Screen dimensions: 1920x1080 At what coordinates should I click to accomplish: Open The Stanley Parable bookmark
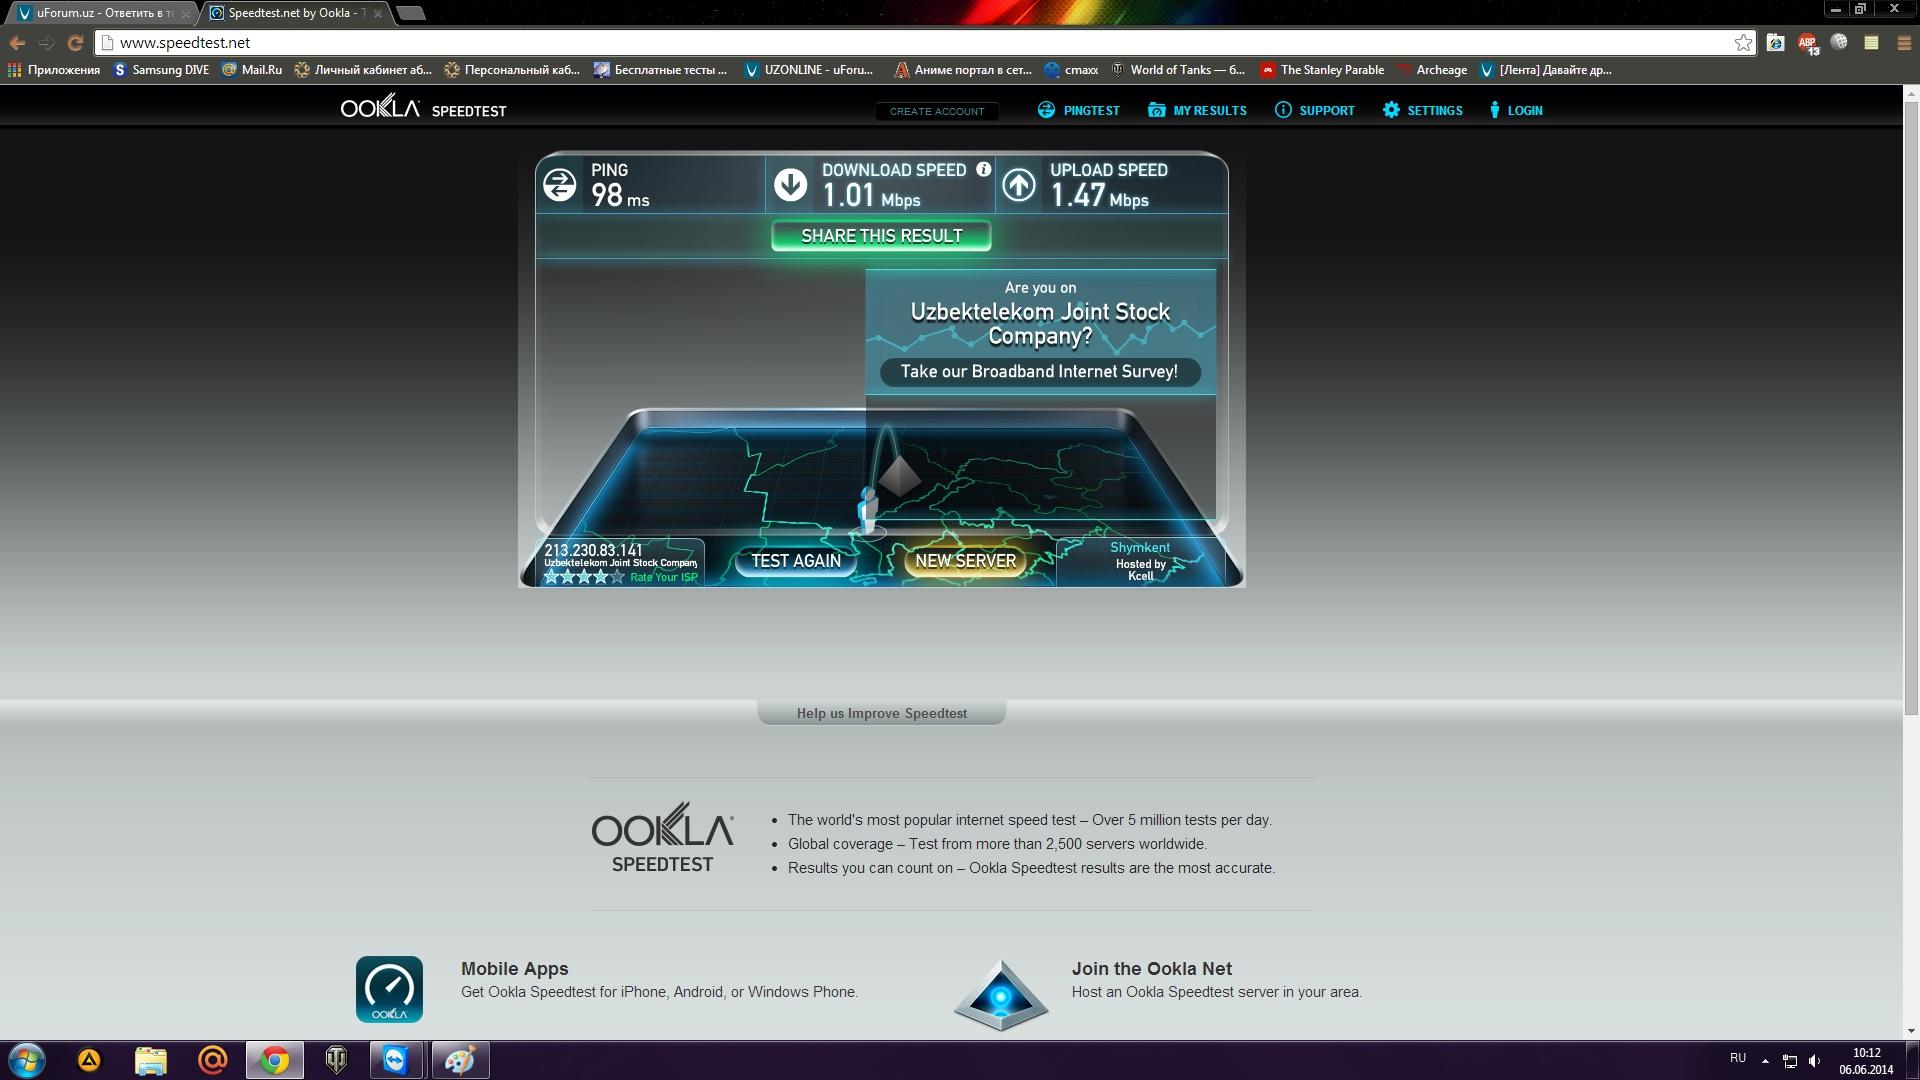tap(1322, 70)
